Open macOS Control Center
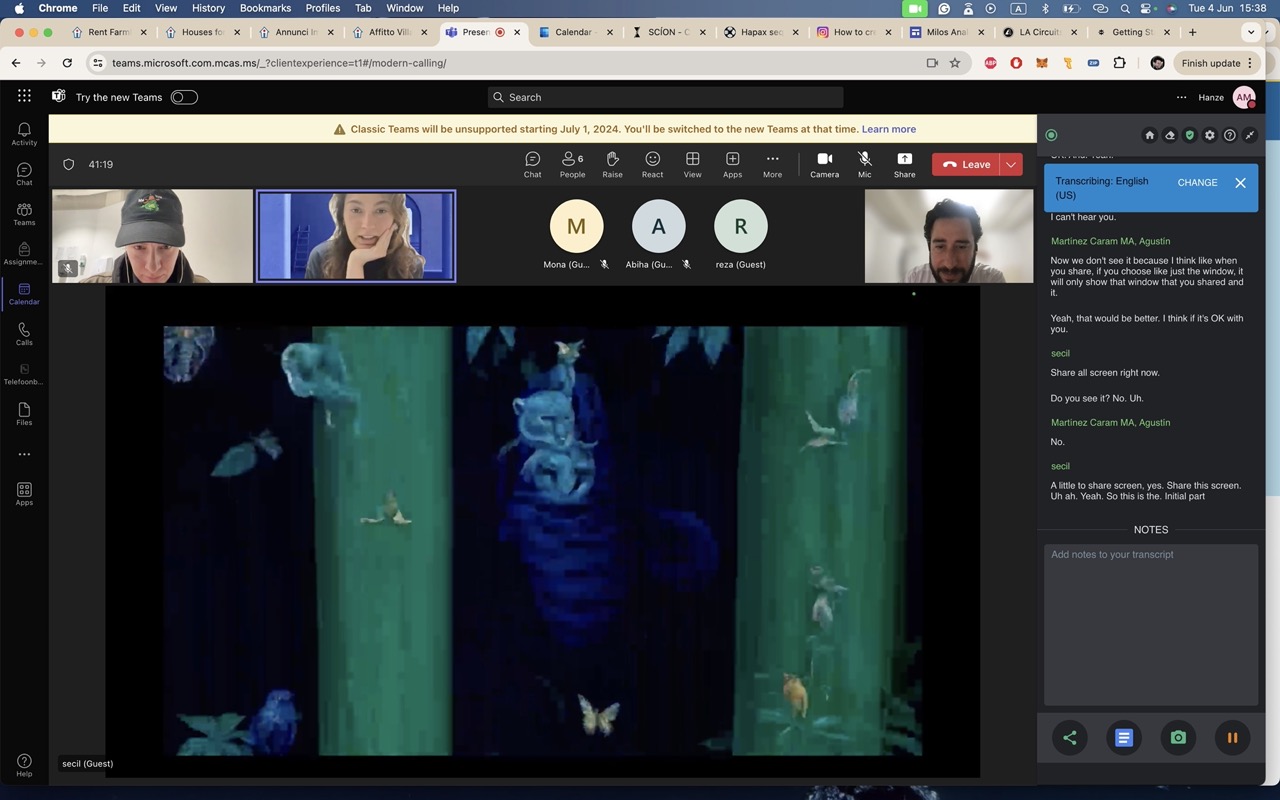1280x800 pixels. click(x=1147, y=8)
